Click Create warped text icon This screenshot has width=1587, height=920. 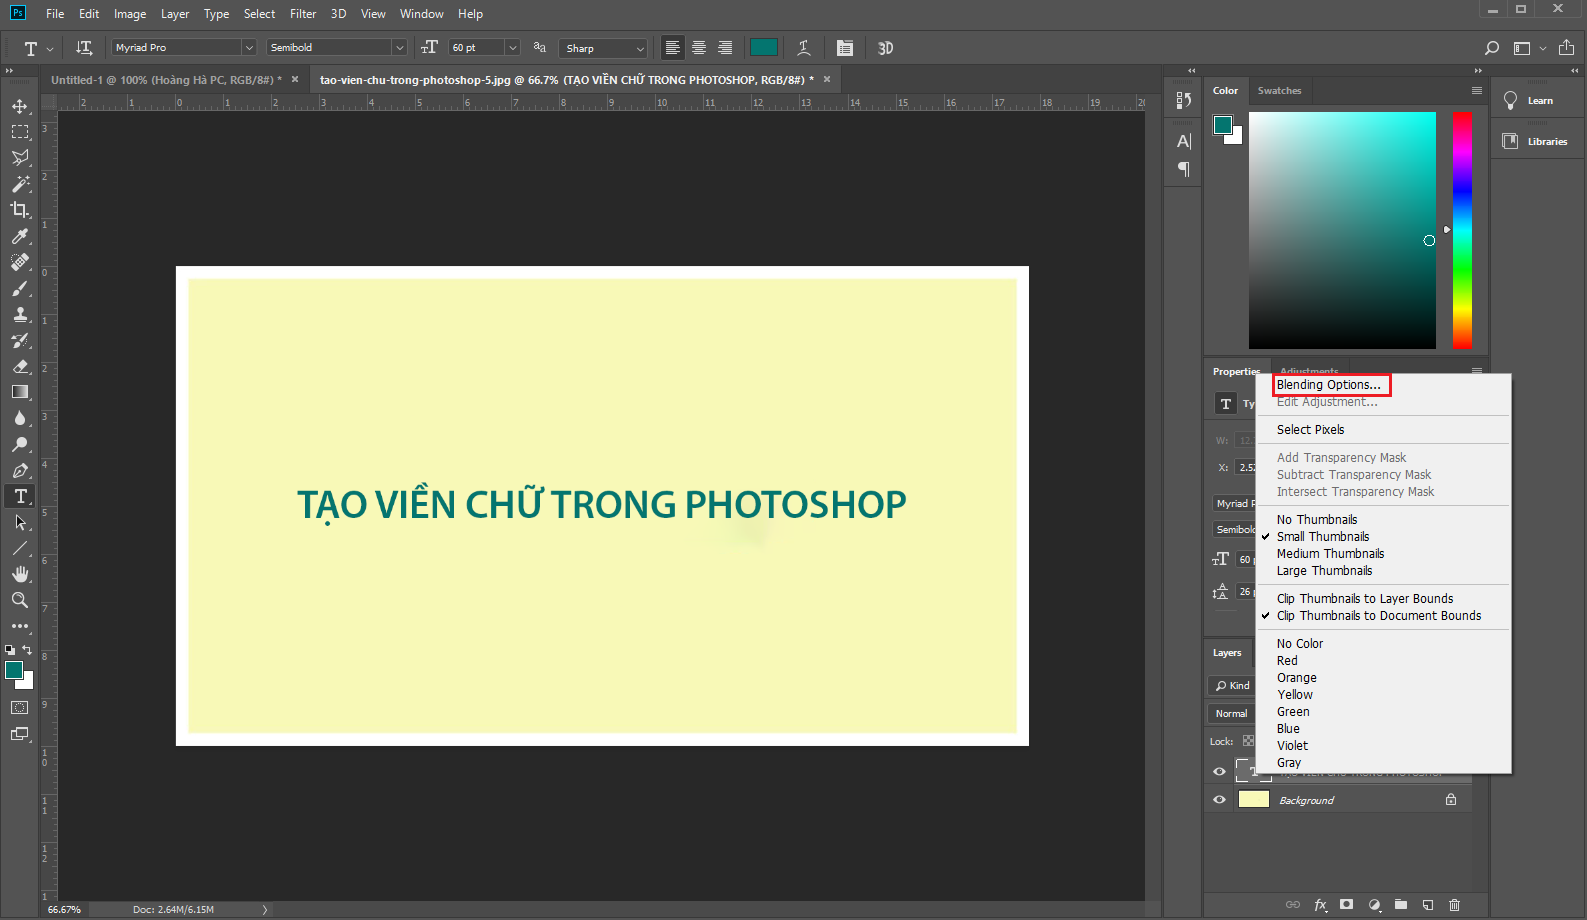(x=803, y=48)
